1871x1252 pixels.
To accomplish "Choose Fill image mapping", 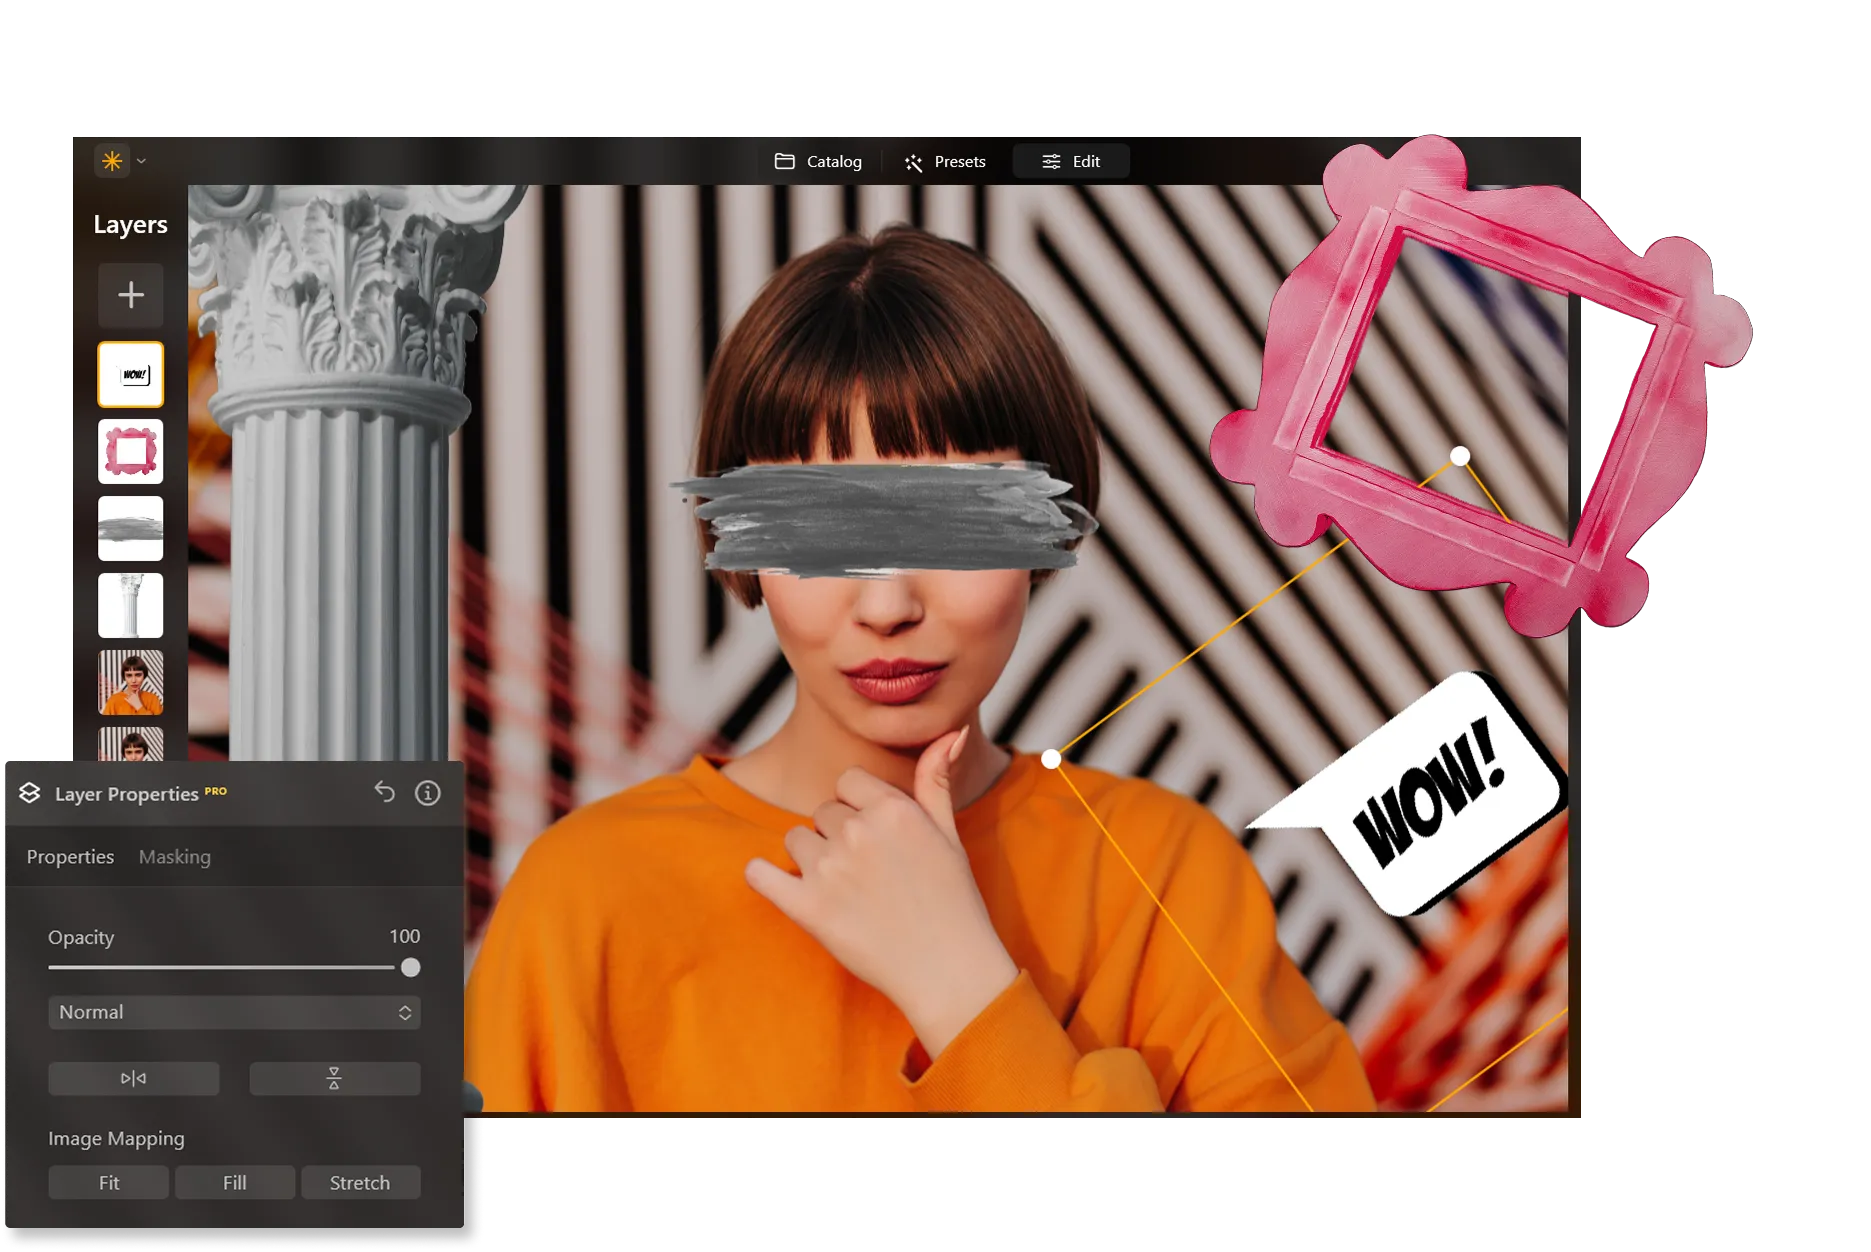I will 235,1182.
